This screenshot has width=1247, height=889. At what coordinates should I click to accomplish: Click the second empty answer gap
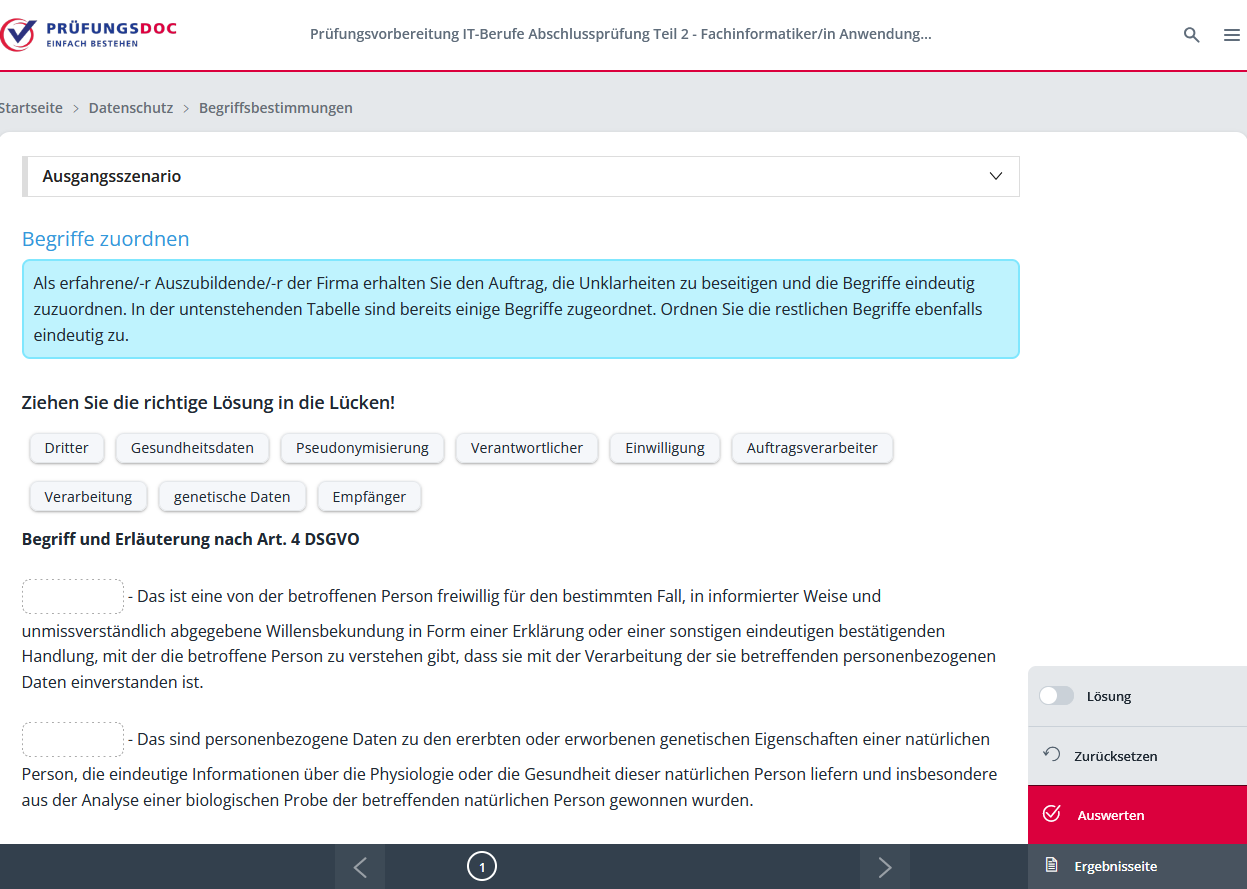(x=73, y=740)
